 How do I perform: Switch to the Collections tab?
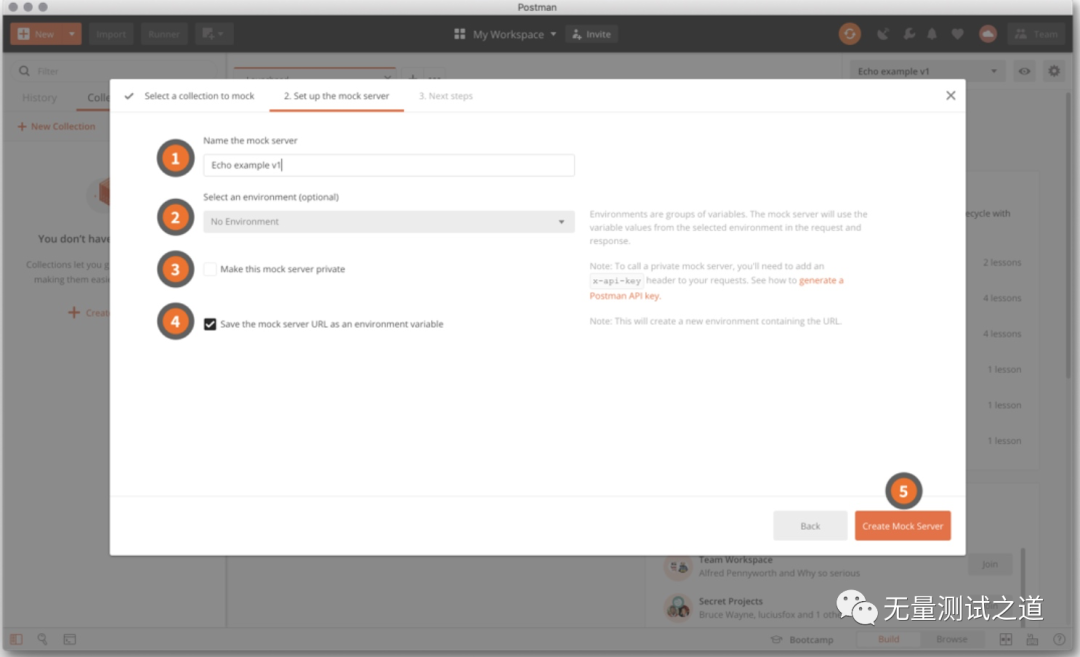point(98,98)
